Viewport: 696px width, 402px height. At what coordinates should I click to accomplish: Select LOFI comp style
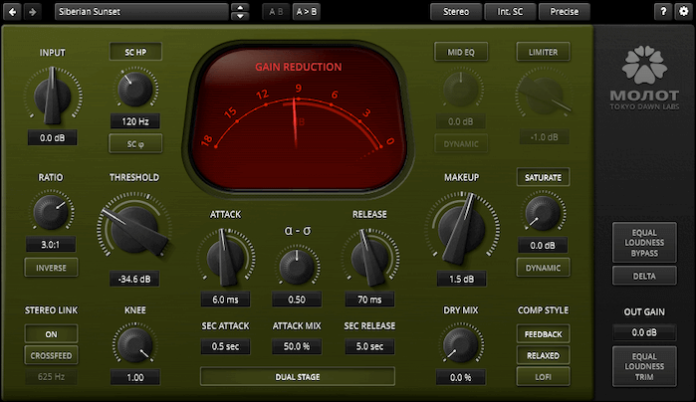[543, 377]
